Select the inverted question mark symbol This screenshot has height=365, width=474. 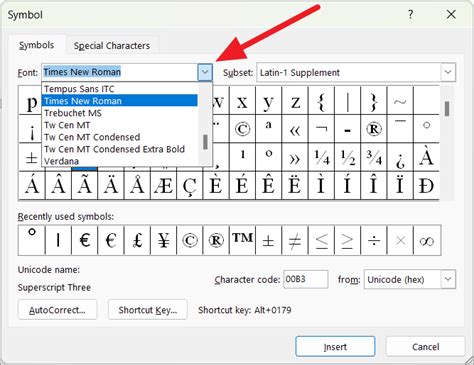click(x=400, y=157)
